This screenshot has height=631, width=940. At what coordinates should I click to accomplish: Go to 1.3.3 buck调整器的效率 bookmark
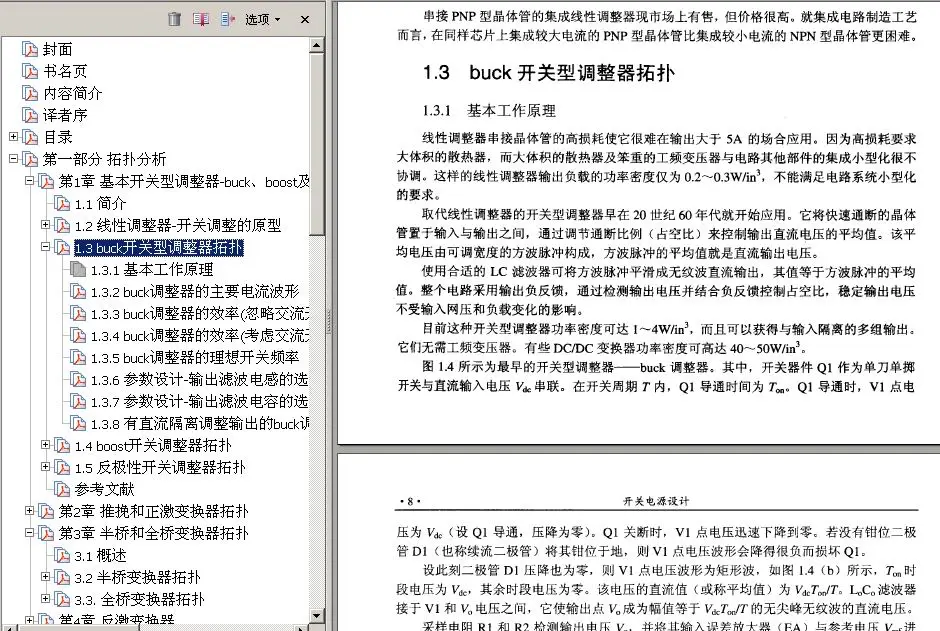pyautogui.click(x=200, y=313)
